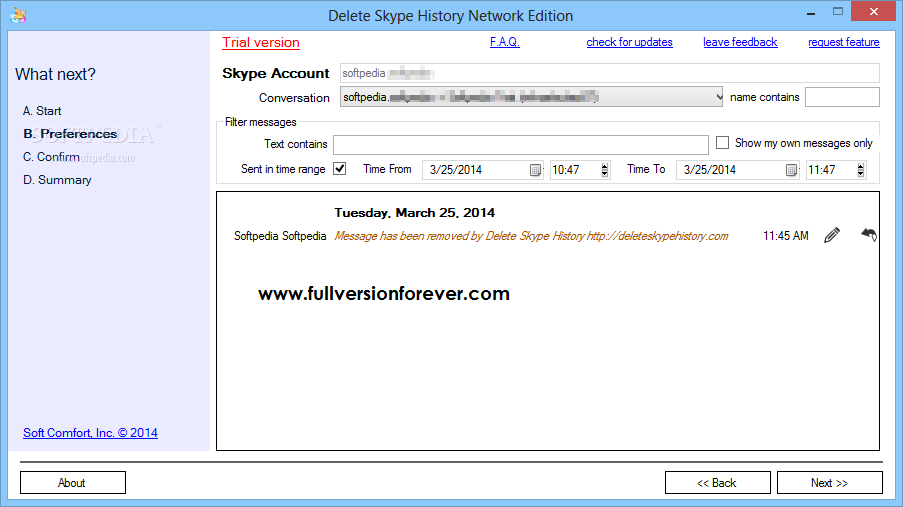Viewport: 903px width, 507px height.
Task: Select step D. Summary
Action: (x=57, y=180)
